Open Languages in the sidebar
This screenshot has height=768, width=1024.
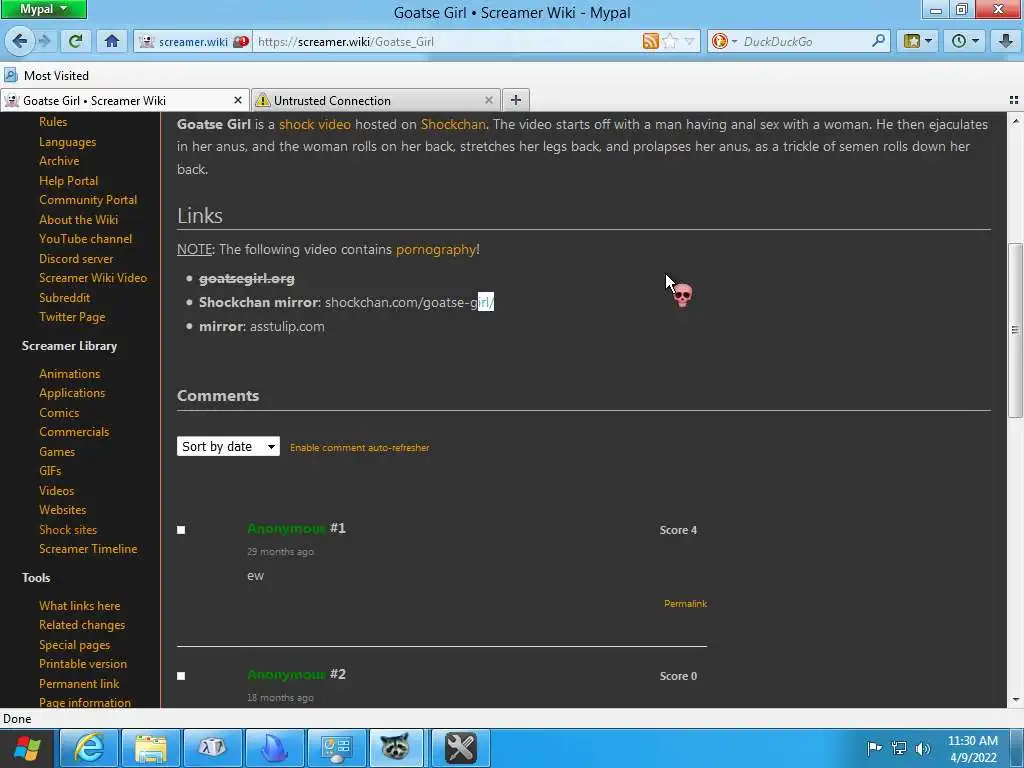67,142
